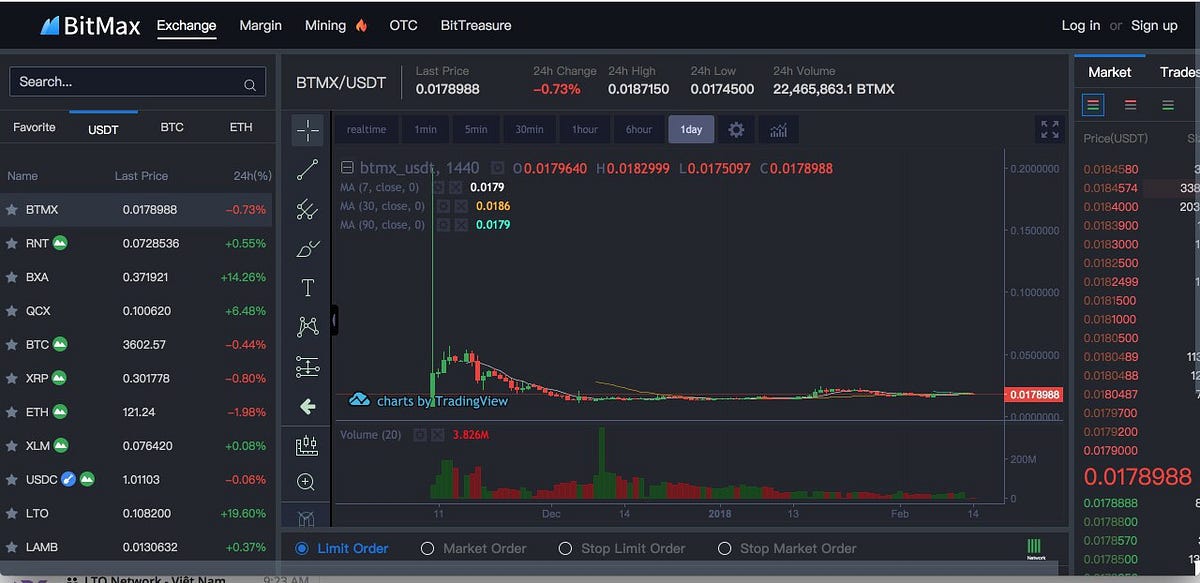Navigate to the Margin section
Viewport: 1200px width, 583px height.
(x=260, y=25)
